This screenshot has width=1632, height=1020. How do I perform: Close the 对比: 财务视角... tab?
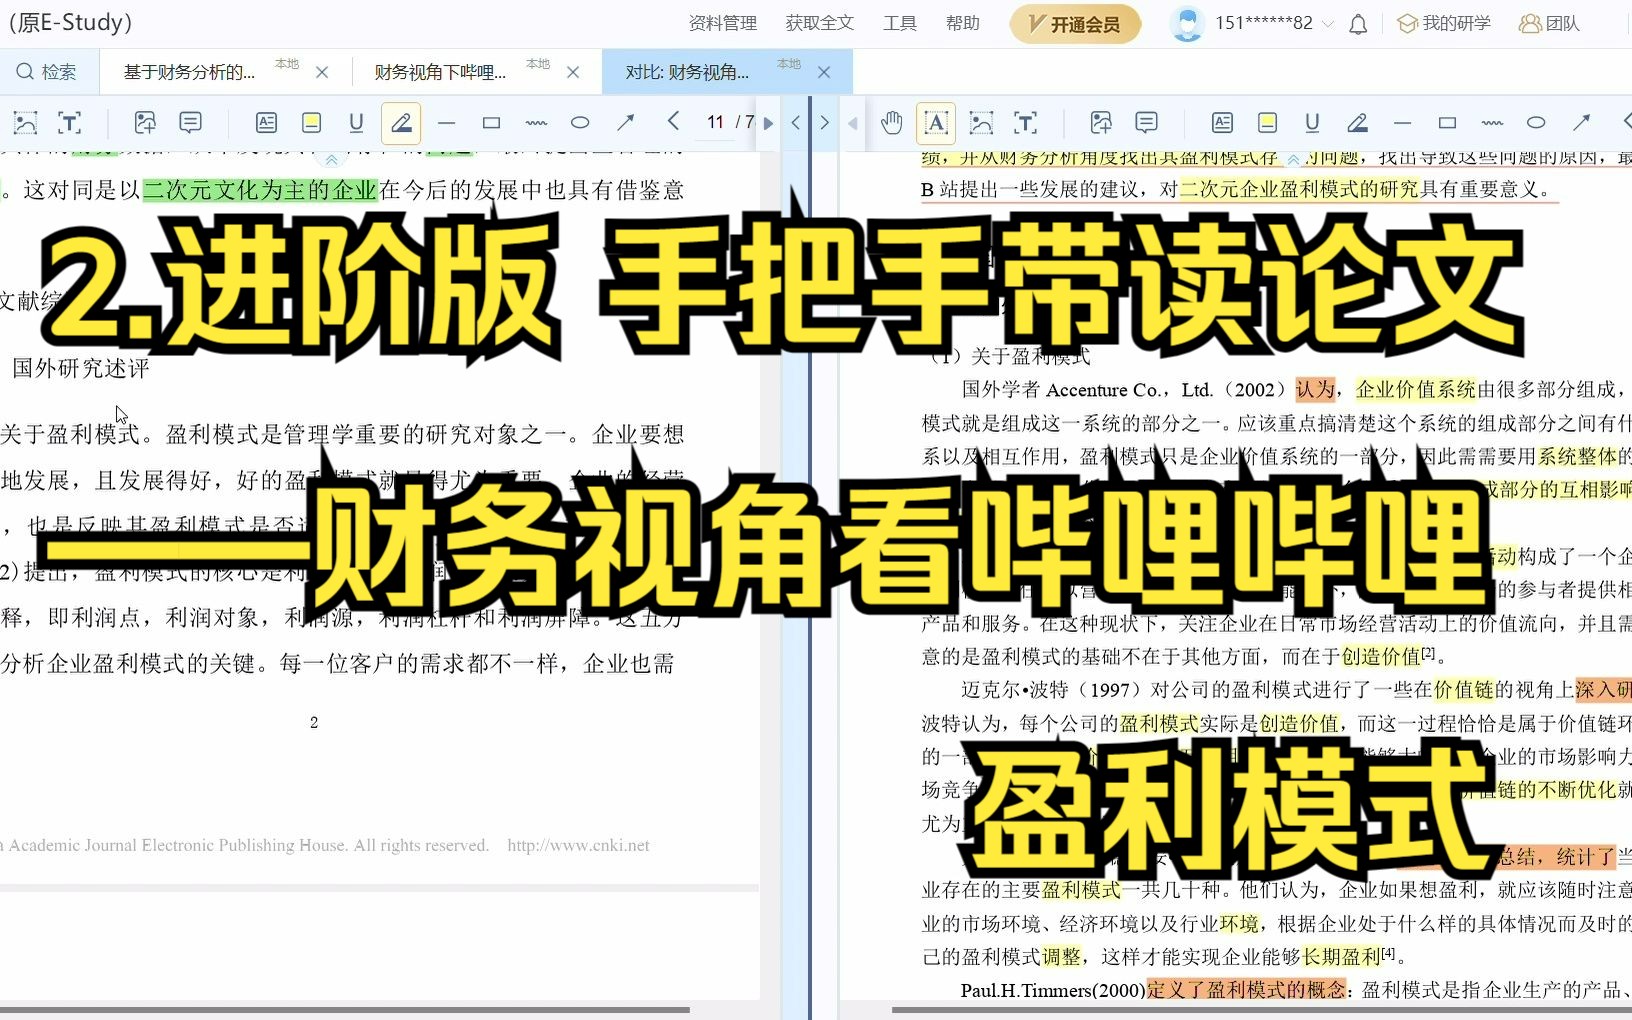(x=824, y=72)
